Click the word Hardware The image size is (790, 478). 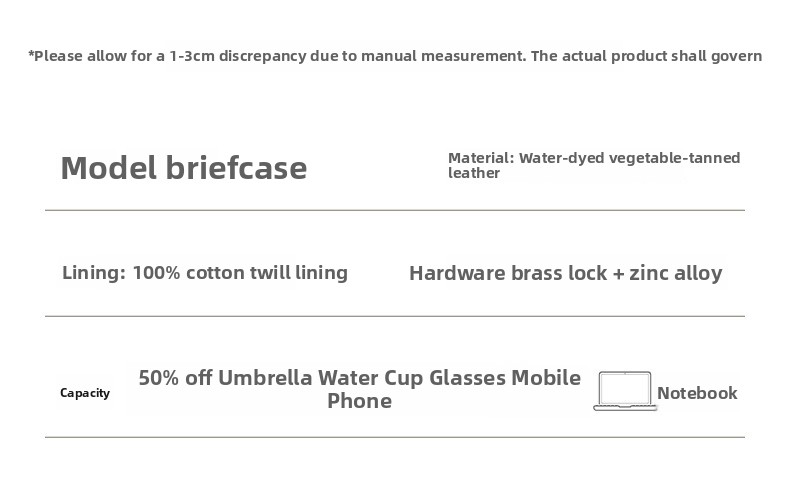pyautogui.click(x=457, y=273)
